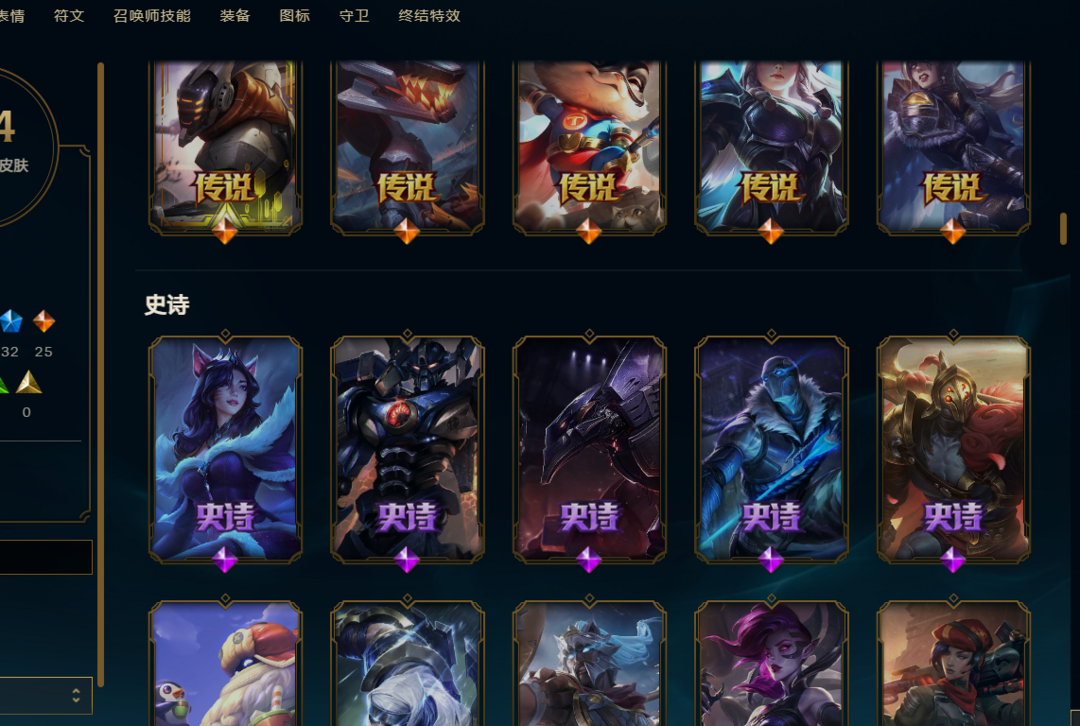Click orange gem under the superhero Teemo skin
Screen dimensions: 1080x726
(588, 231)
